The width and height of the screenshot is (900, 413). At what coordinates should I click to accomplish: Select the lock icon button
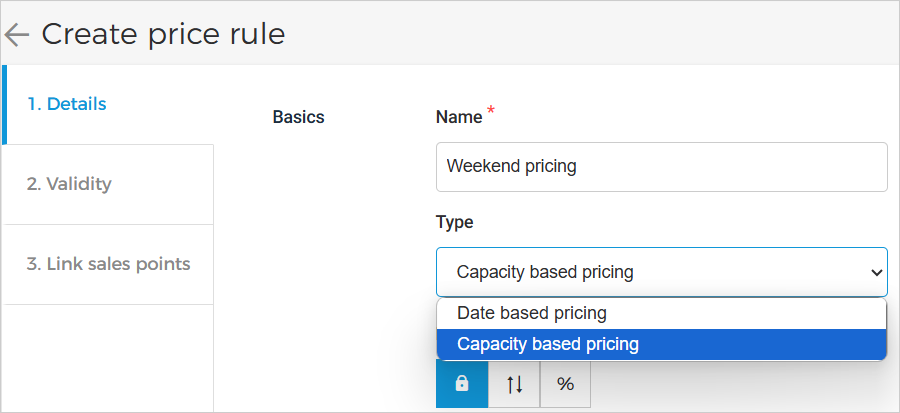[462, 384]
